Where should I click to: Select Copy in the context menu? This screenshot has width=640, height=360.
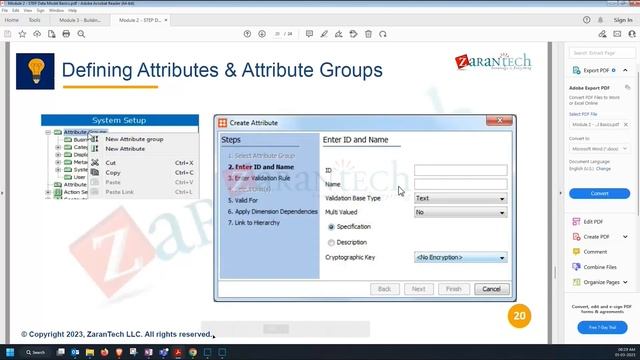click(x=113, y=173)
